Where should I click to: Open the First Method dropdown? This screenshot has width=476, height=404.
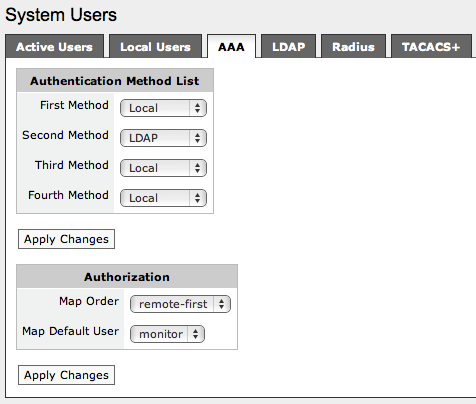(163, 108)
